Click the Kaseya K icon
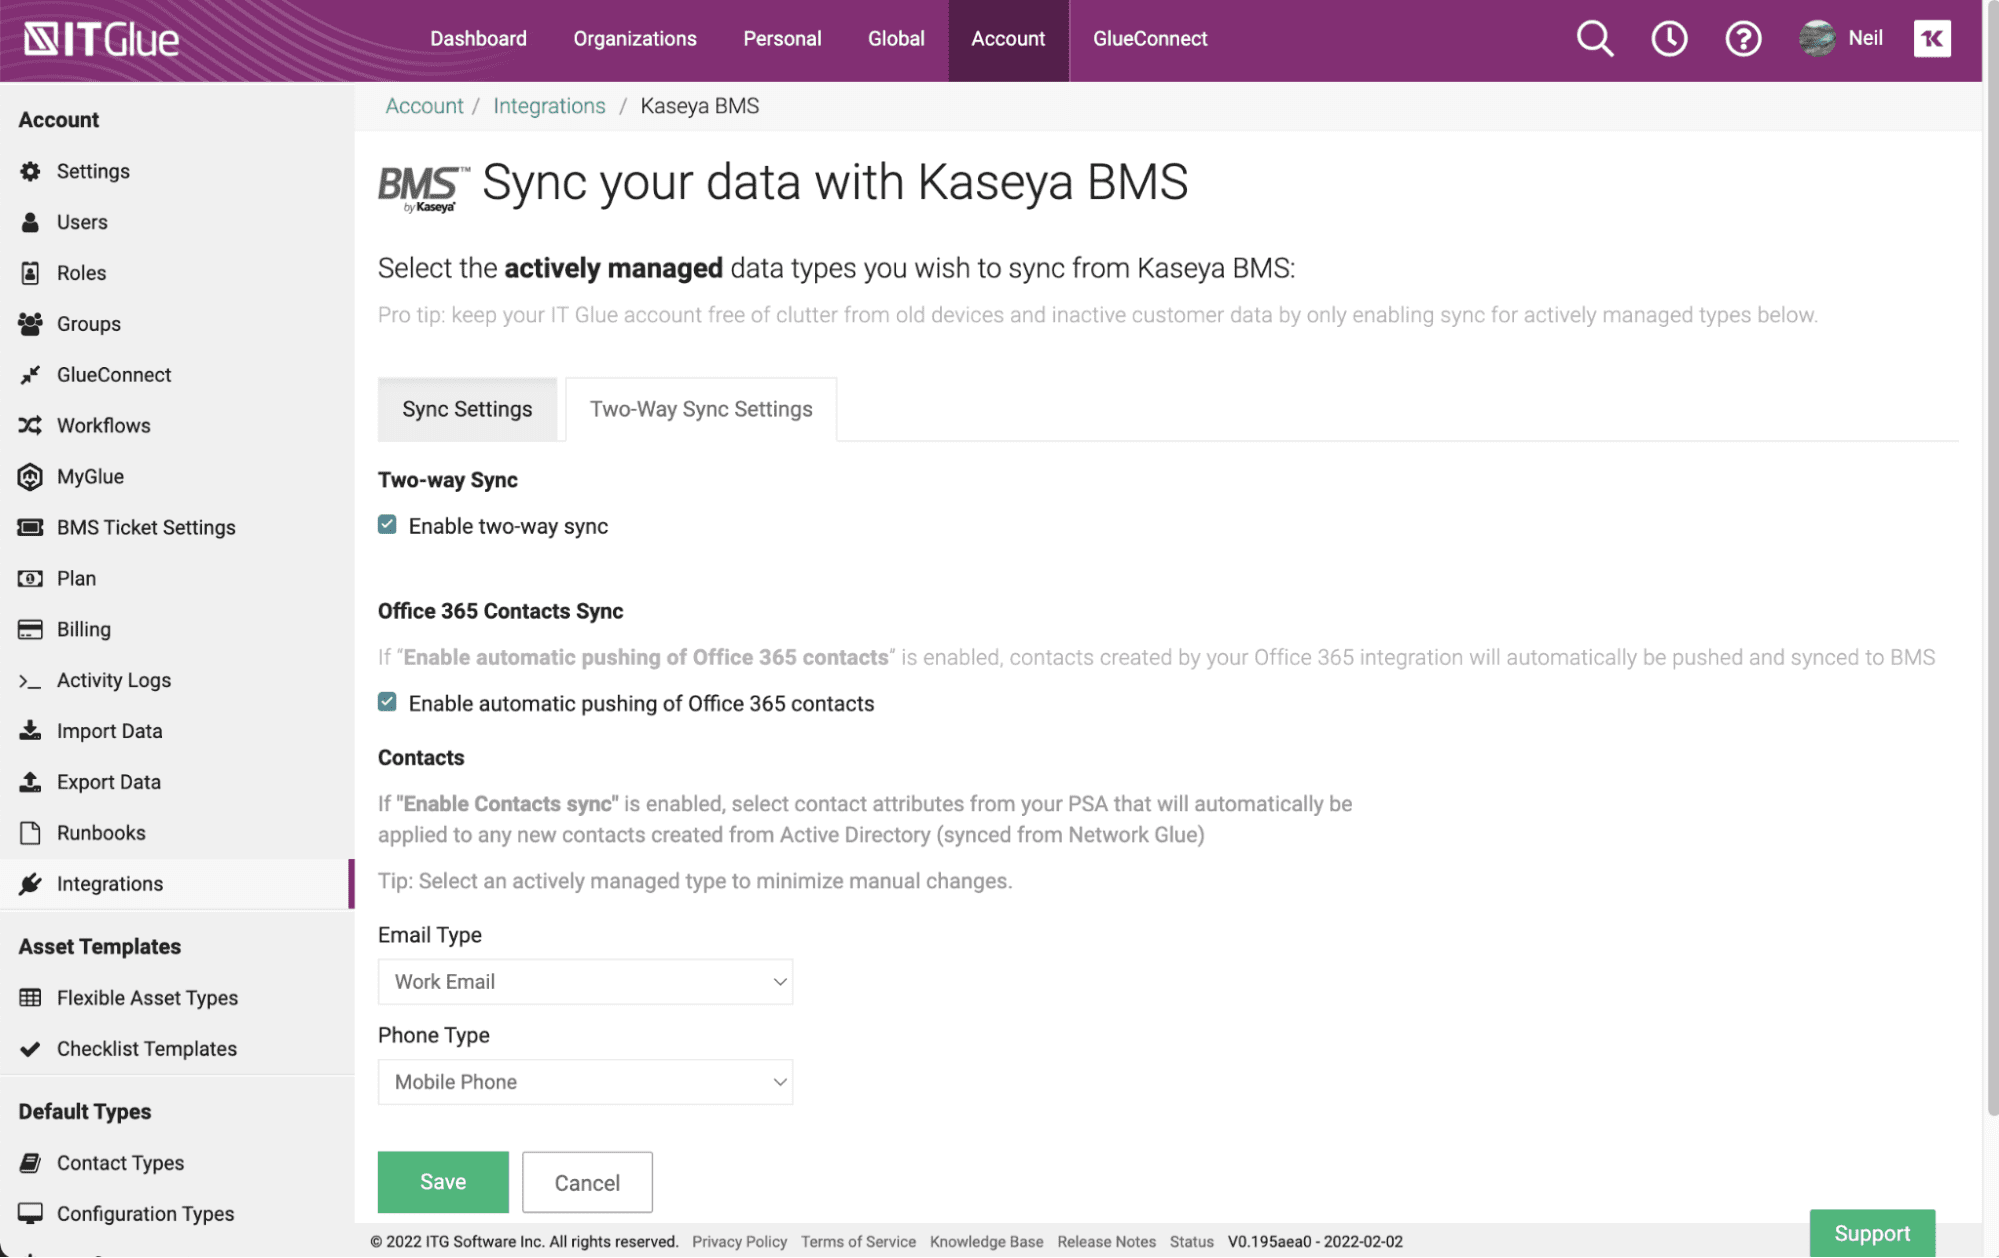This screenshot has width=1999, height=1258. pyautogui.click(x=1931, y=39)
